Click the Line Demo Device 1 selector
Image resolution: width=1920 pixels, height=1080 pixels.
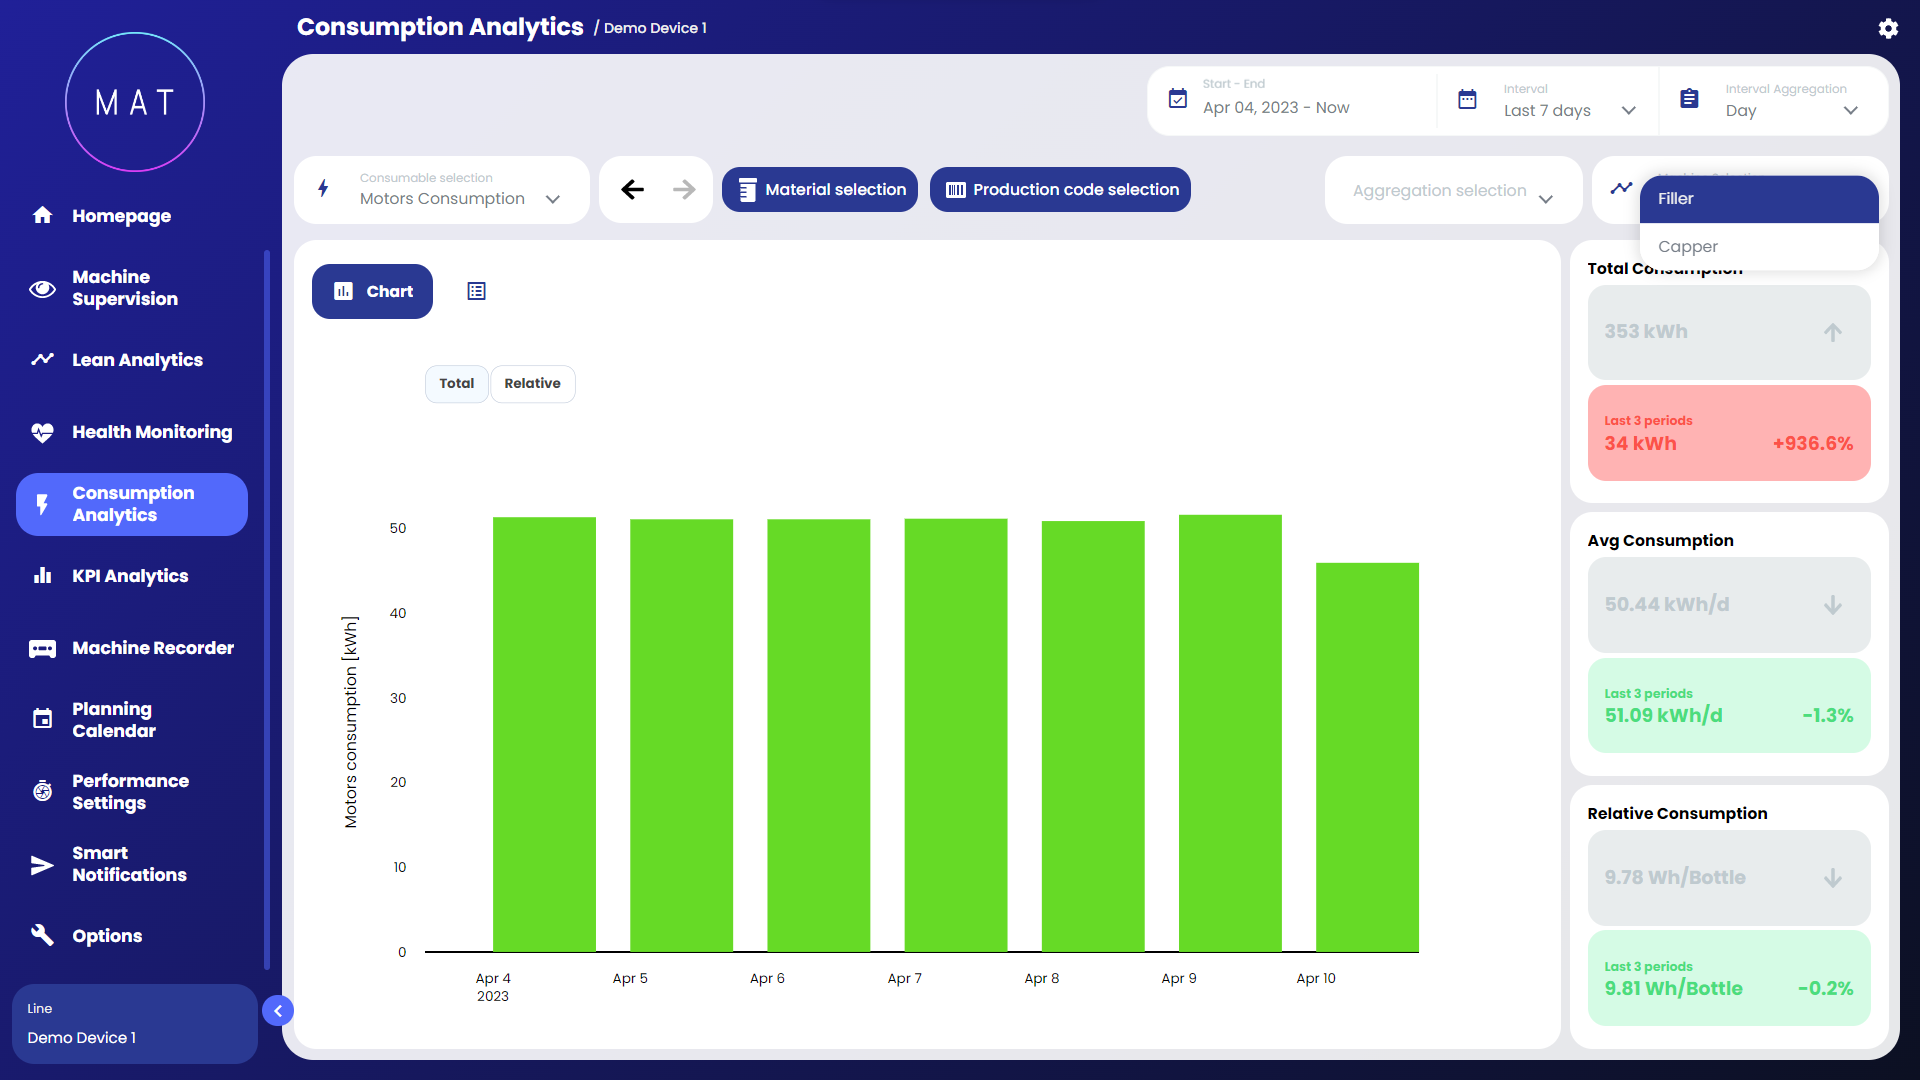[135, 1023]
